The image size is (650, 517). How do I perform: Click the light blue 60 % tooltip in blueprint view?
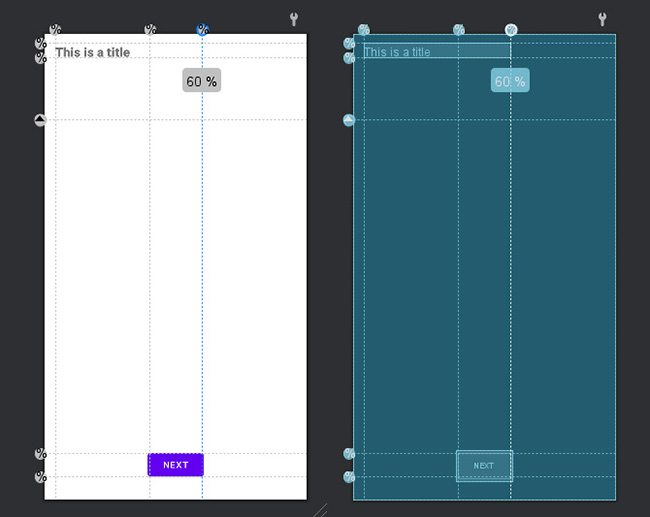510,80
